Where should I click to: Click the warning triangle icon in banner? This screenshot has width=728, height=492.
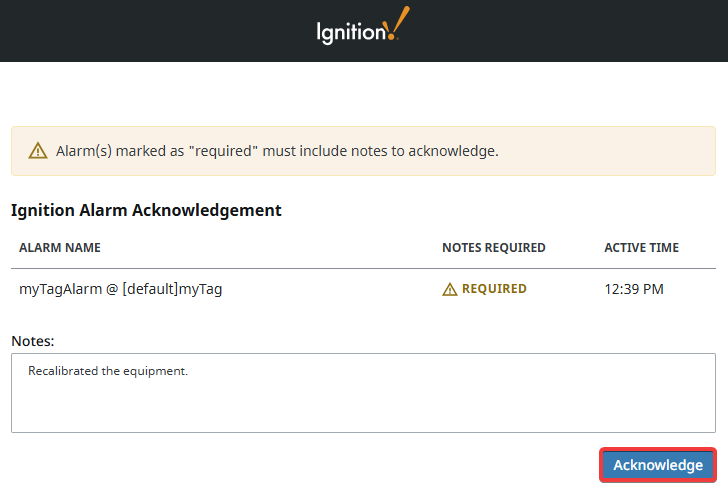[x=38, y=151]
